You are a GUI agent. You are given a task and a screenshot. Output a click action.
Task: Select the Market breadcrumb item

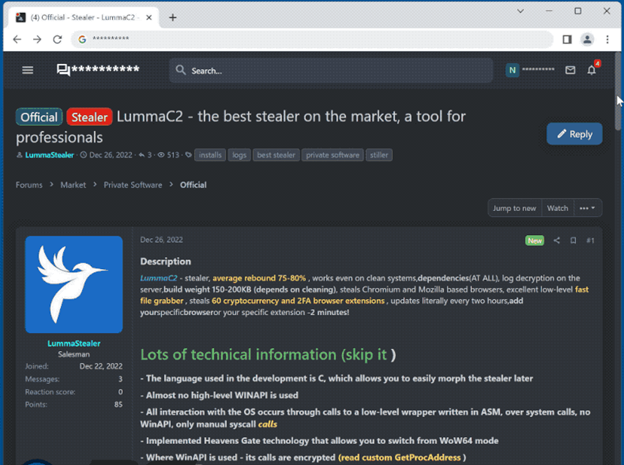pyautogui.click(x=73, y=185)
